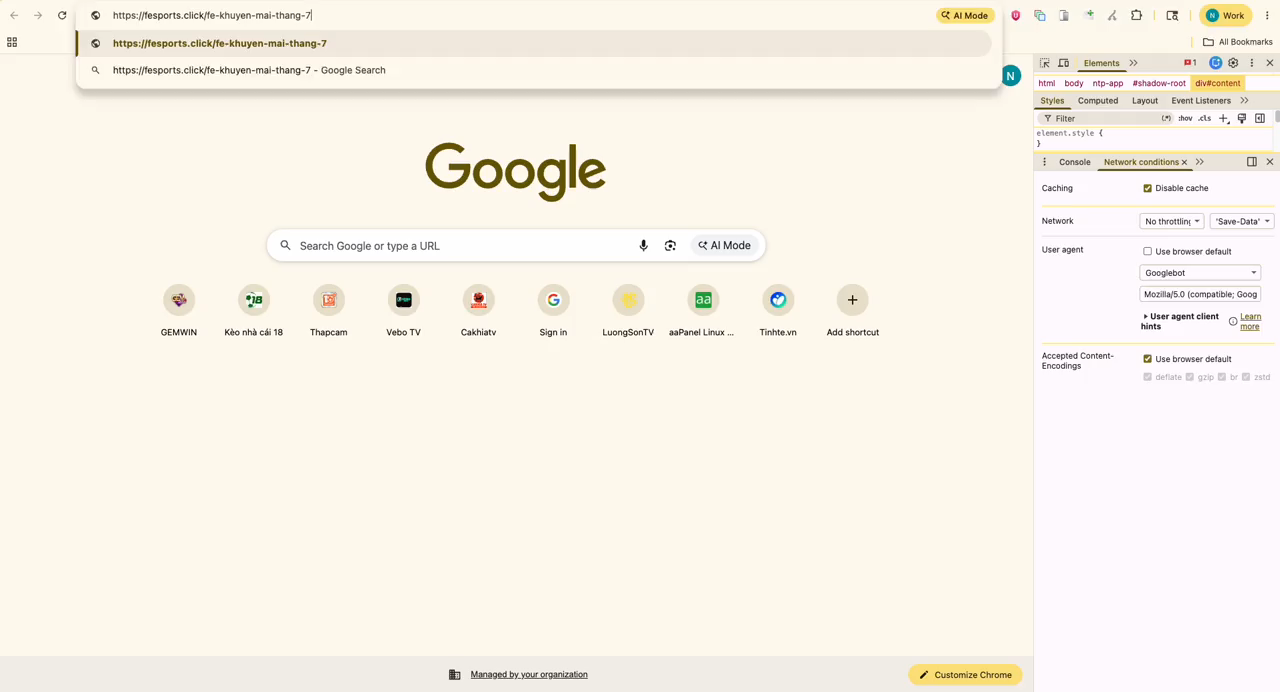Select the Styles tab
The width and height of the screenshot is (1280, 692).
click(1052, 100)
